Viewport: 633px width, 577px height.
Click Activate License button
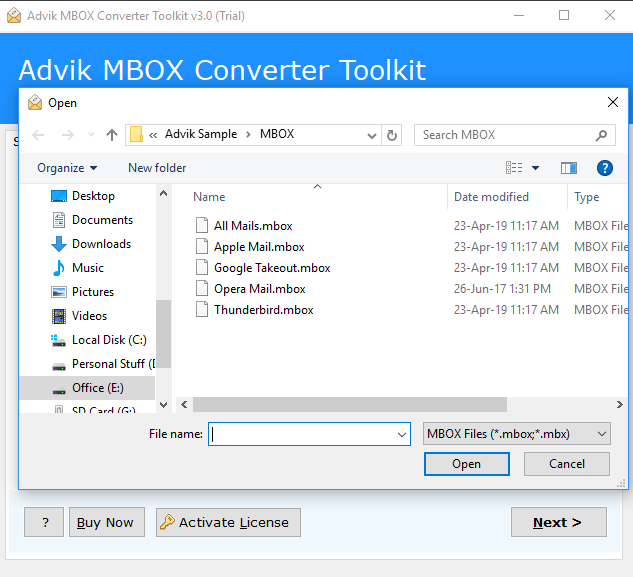[228, 522]
